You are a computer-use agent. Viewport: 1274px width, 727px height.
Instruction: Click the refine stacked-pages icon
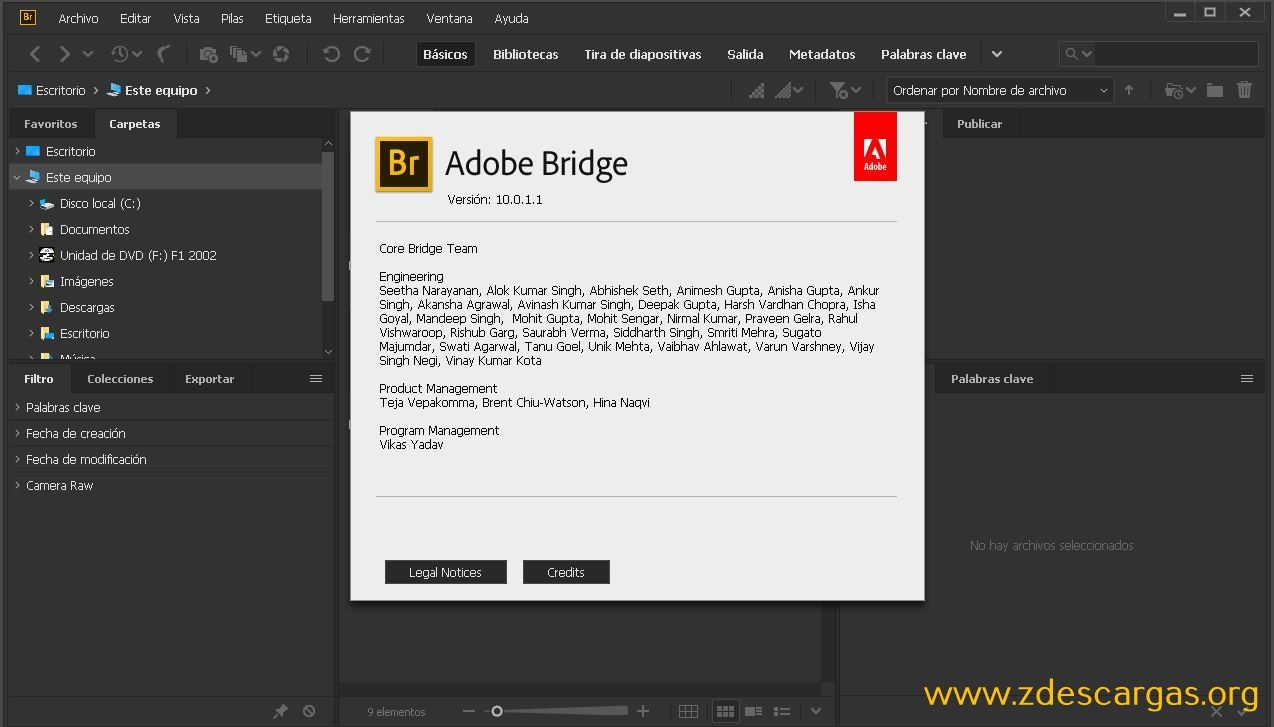tap(239, 54)
